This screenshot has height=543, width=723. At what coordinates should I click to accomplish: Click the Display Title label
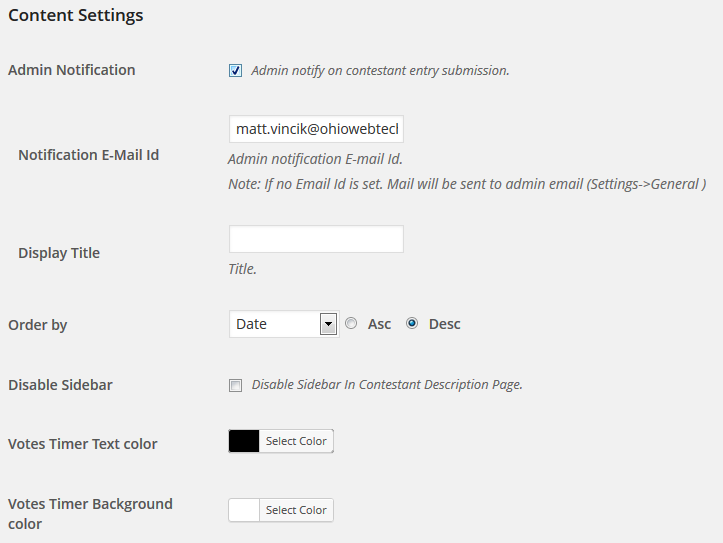pos(59,253)
